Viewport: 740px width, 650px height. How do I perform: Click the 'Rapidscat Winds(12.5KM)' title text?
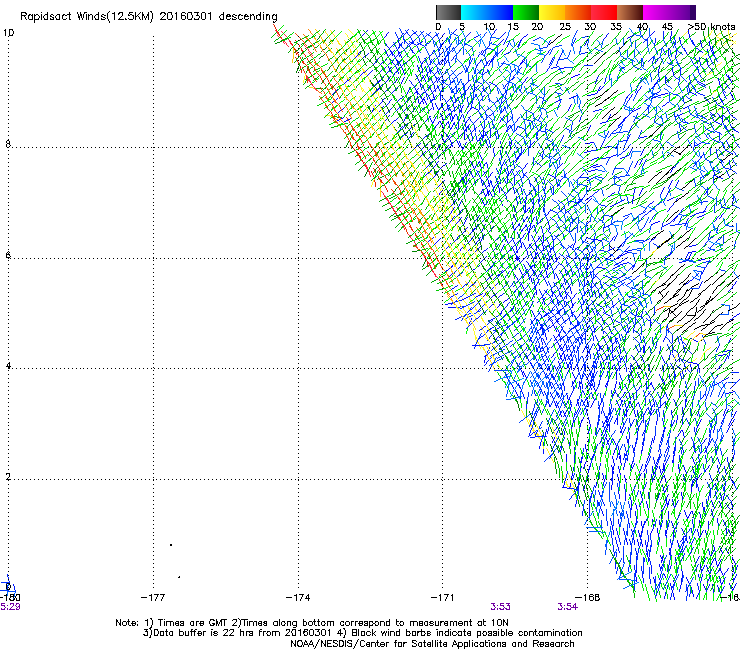click(x=87, y=17)
